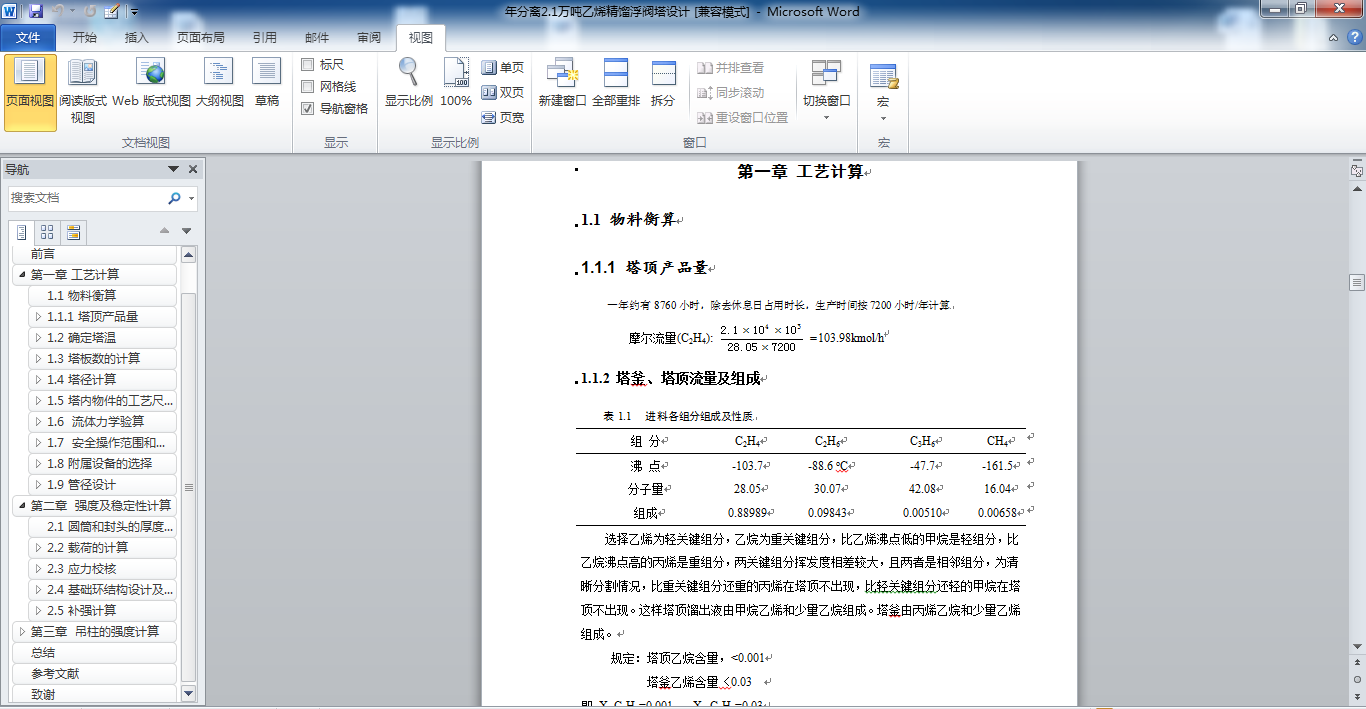Image resolution: width=1366 pixels, height=709 pixels.
Task: Choose One Page zoom (单页)
Action: (x=502, y=68)
